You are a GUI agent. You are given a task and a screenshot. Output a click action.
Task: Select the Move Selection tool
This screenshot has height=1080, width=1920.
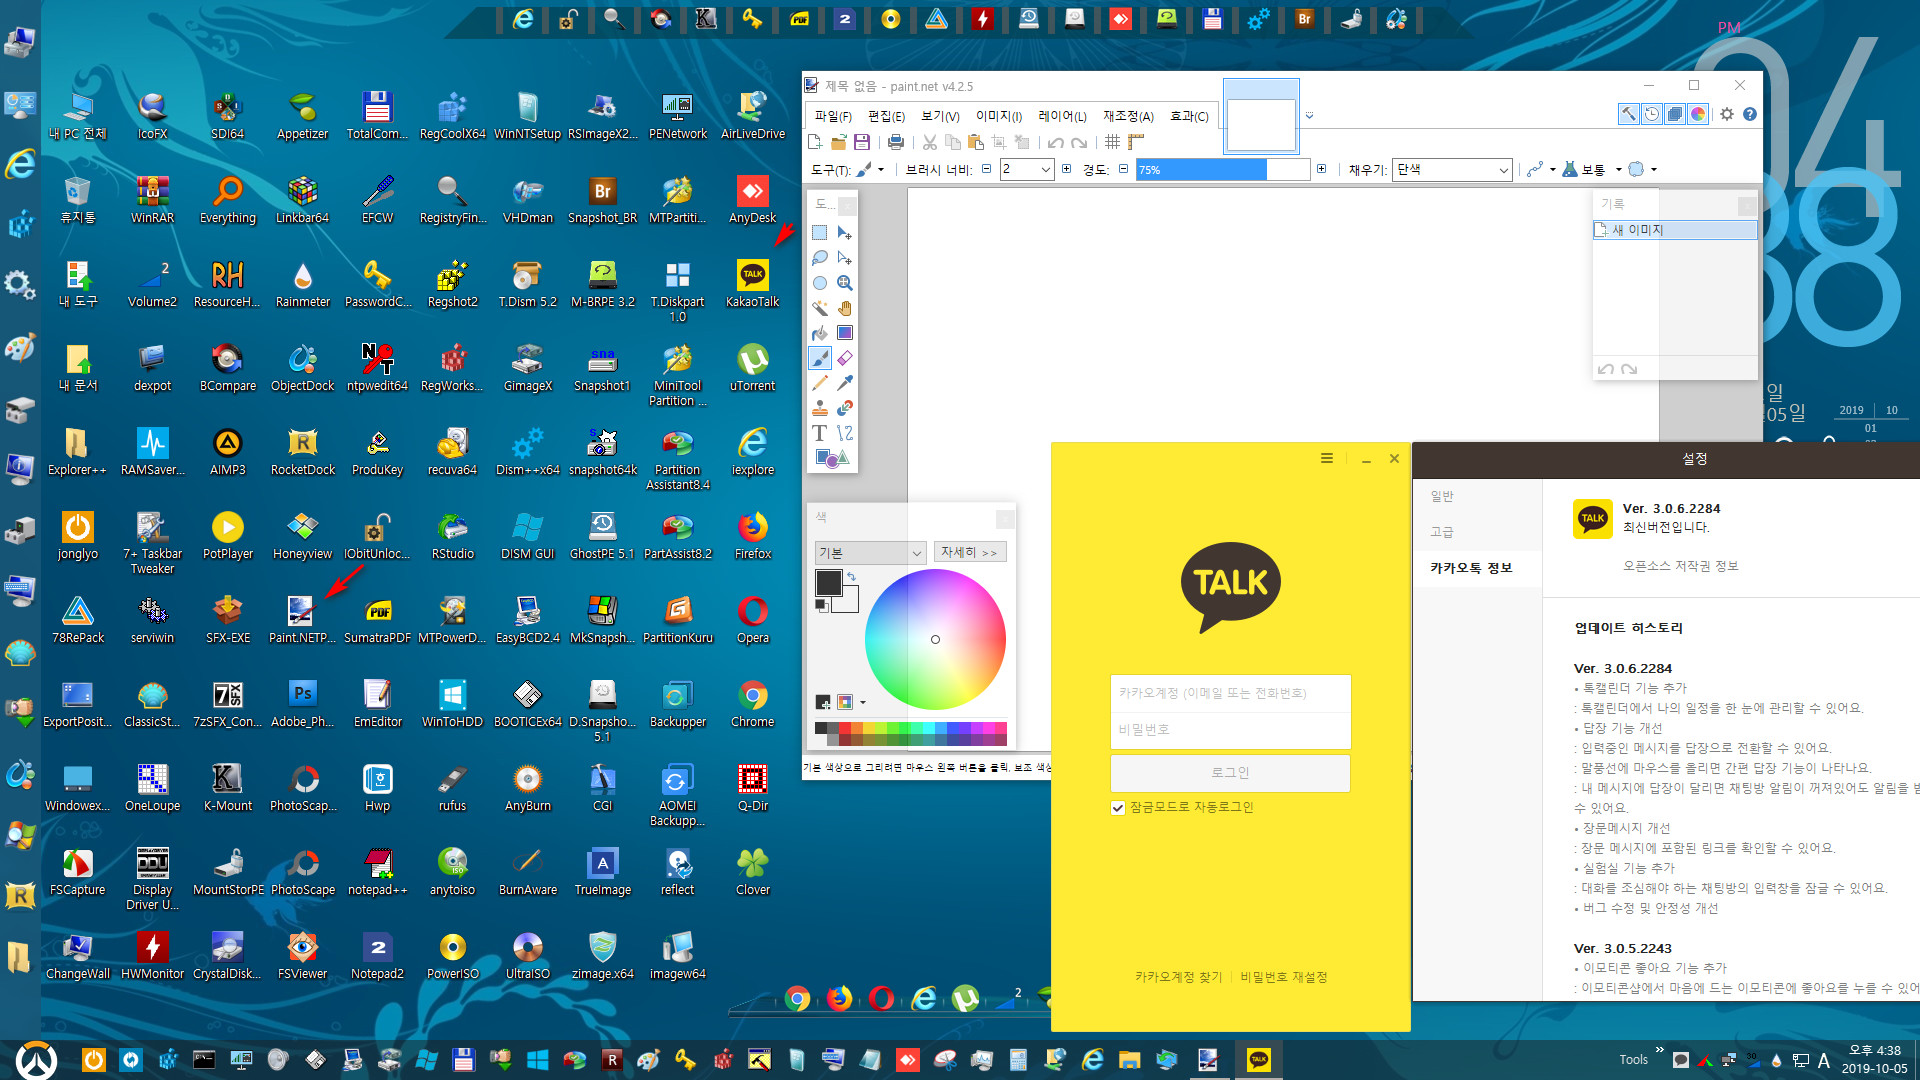[x=845, y=258]
